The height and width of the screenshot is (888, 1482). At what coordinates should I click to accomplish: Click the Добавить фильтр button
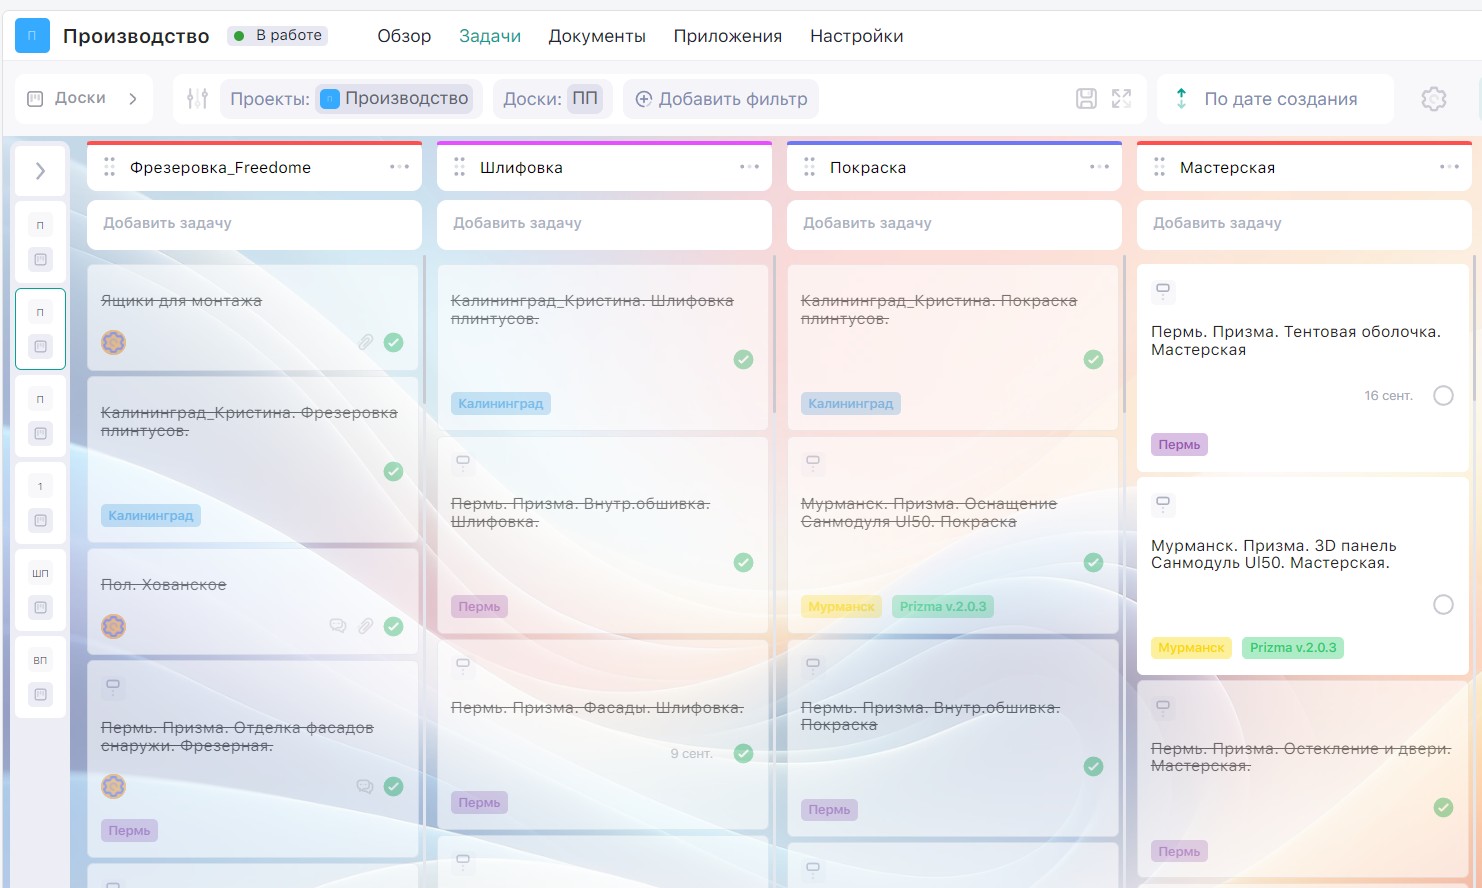point(721,99)
